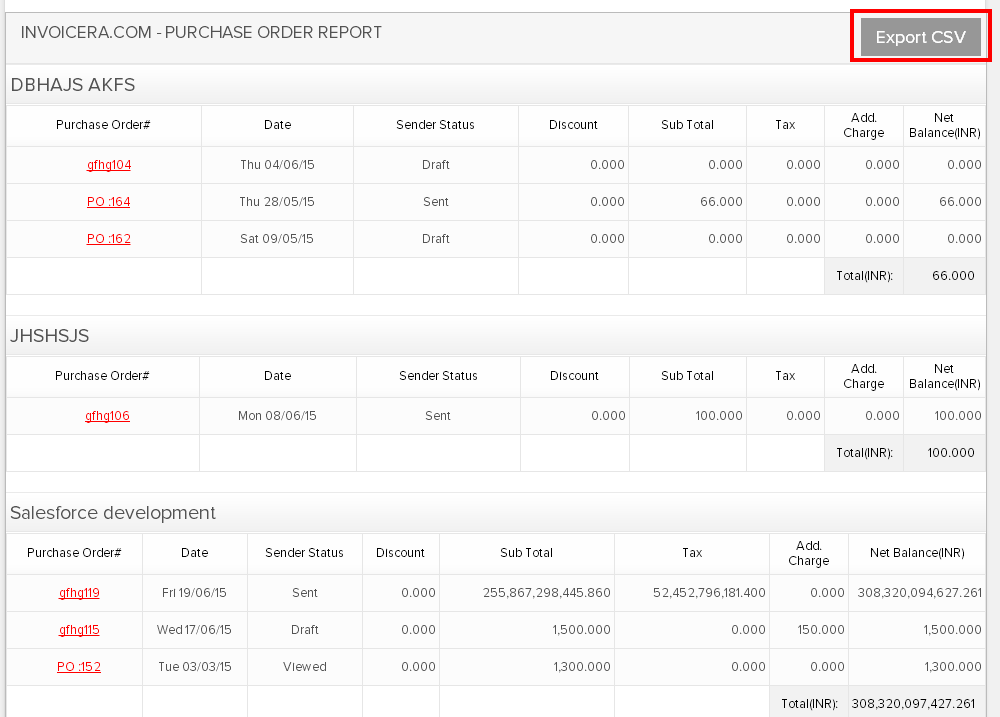Click Date header in DBHAJS AKFS table
This screenshot has height=717, width=1000.
click(x=277, y=125)
